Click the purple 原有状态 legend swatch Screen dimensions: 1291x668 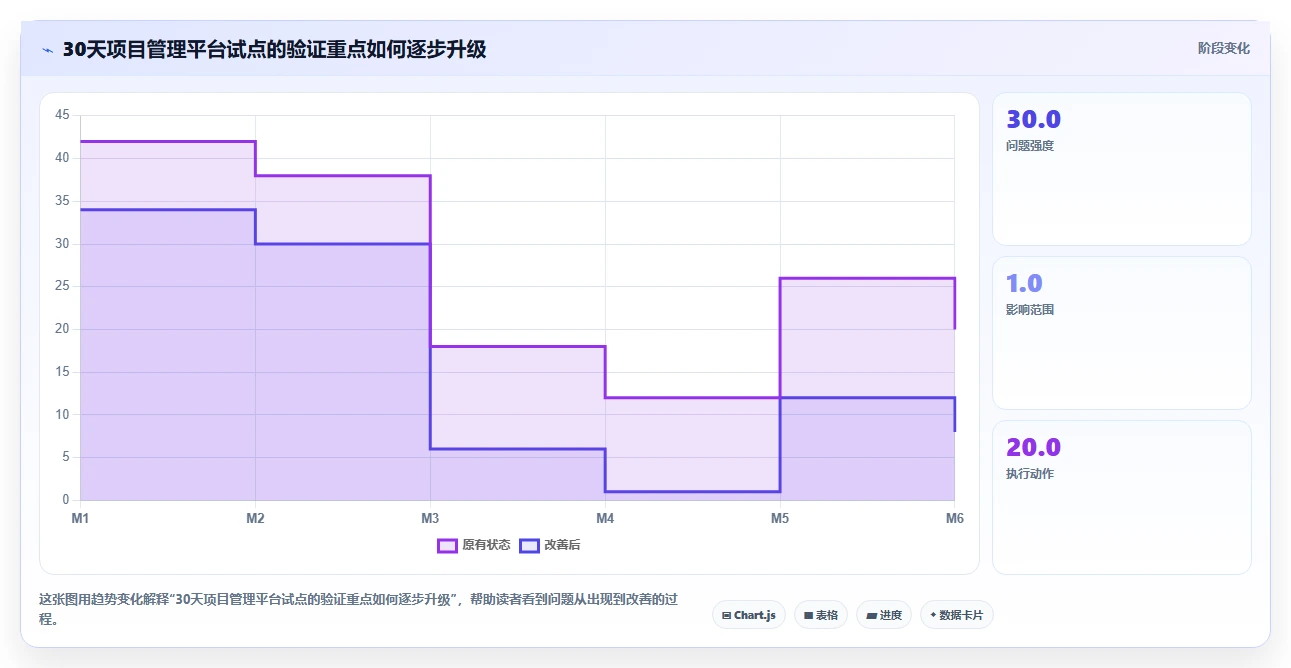tap(447, 545)
